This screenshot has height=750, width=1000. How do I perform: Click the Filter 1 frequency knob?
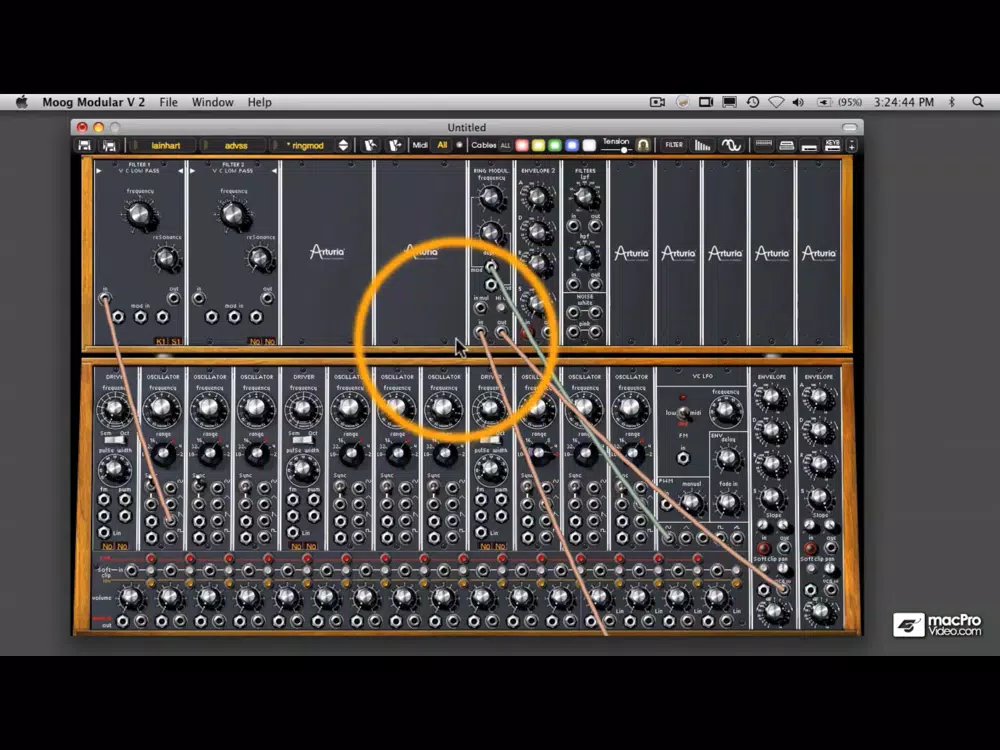tap(140, 215)
